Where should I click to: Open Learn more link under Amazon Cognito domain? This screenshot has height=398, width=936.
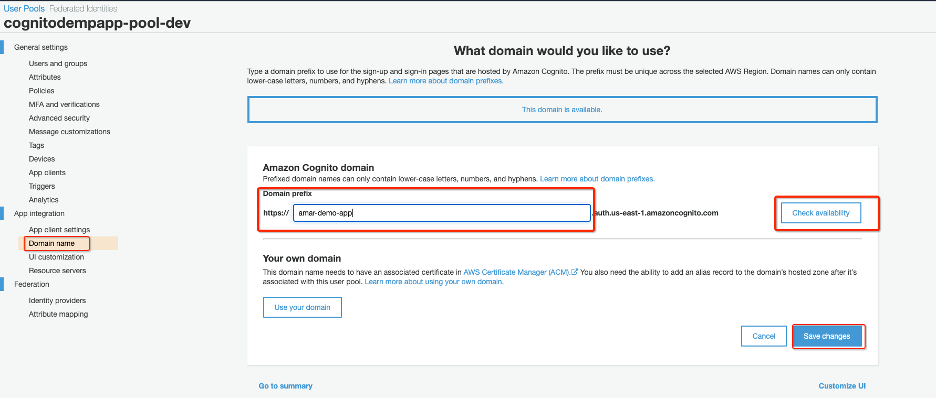click(598, 178)
